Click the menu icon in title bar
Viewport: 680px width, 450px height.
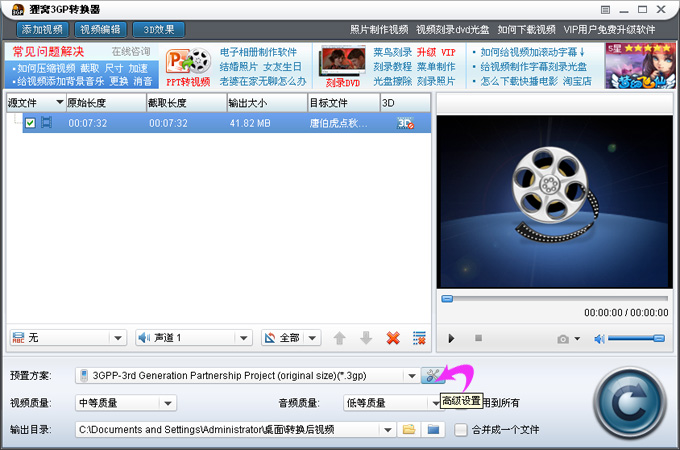click(x=605, y=10)
